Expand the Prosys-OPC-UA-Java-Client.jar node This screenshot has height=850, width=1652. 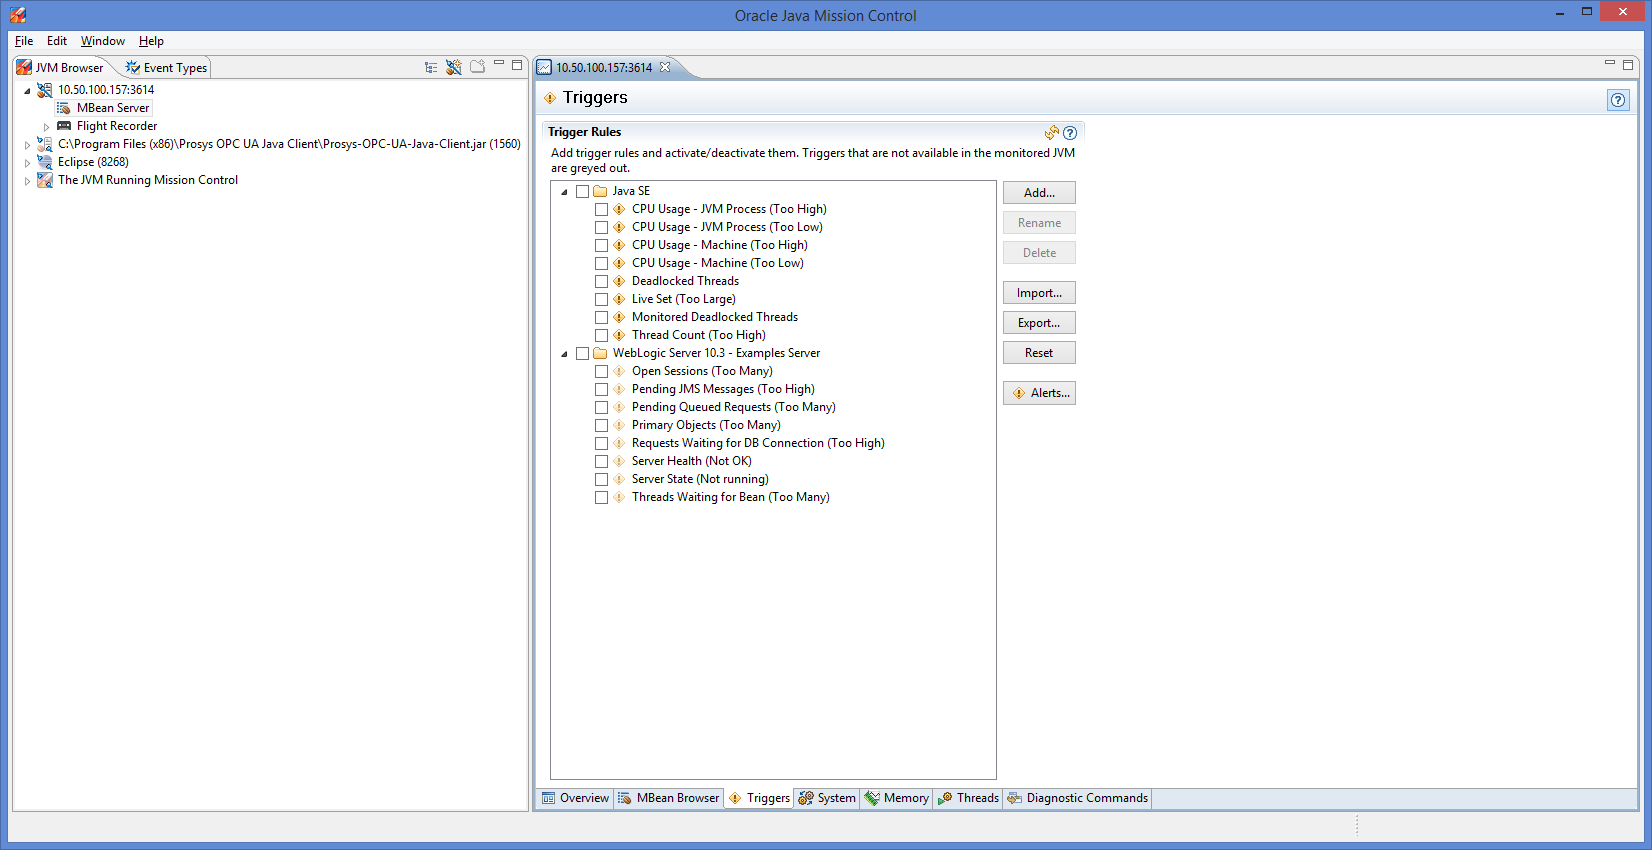[27, 145]
